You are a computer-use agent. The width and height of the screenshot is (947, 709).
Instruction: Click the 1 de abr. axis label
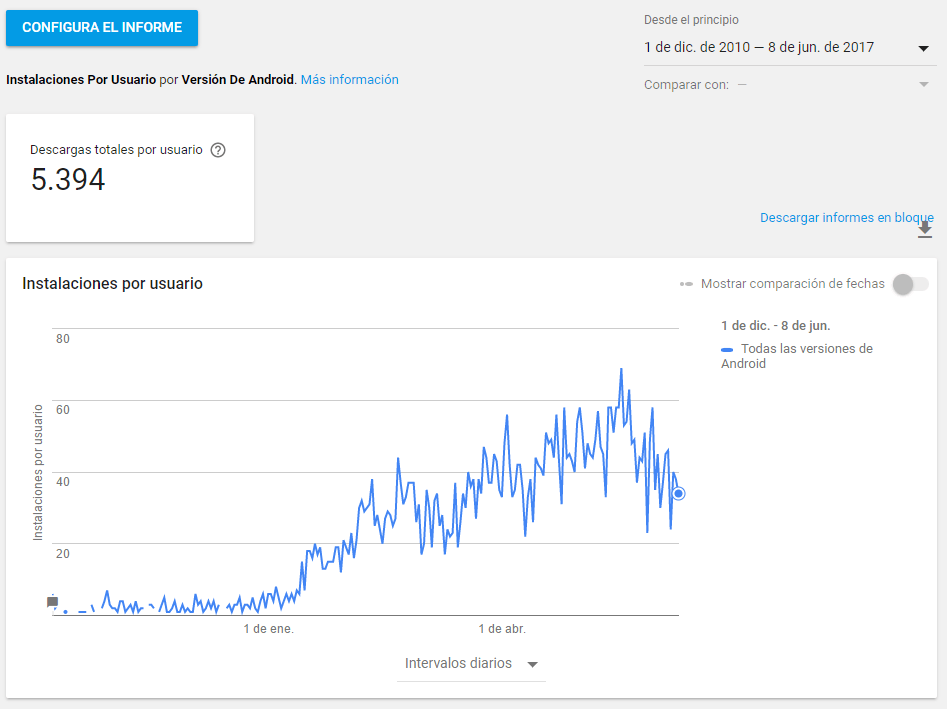502,629
